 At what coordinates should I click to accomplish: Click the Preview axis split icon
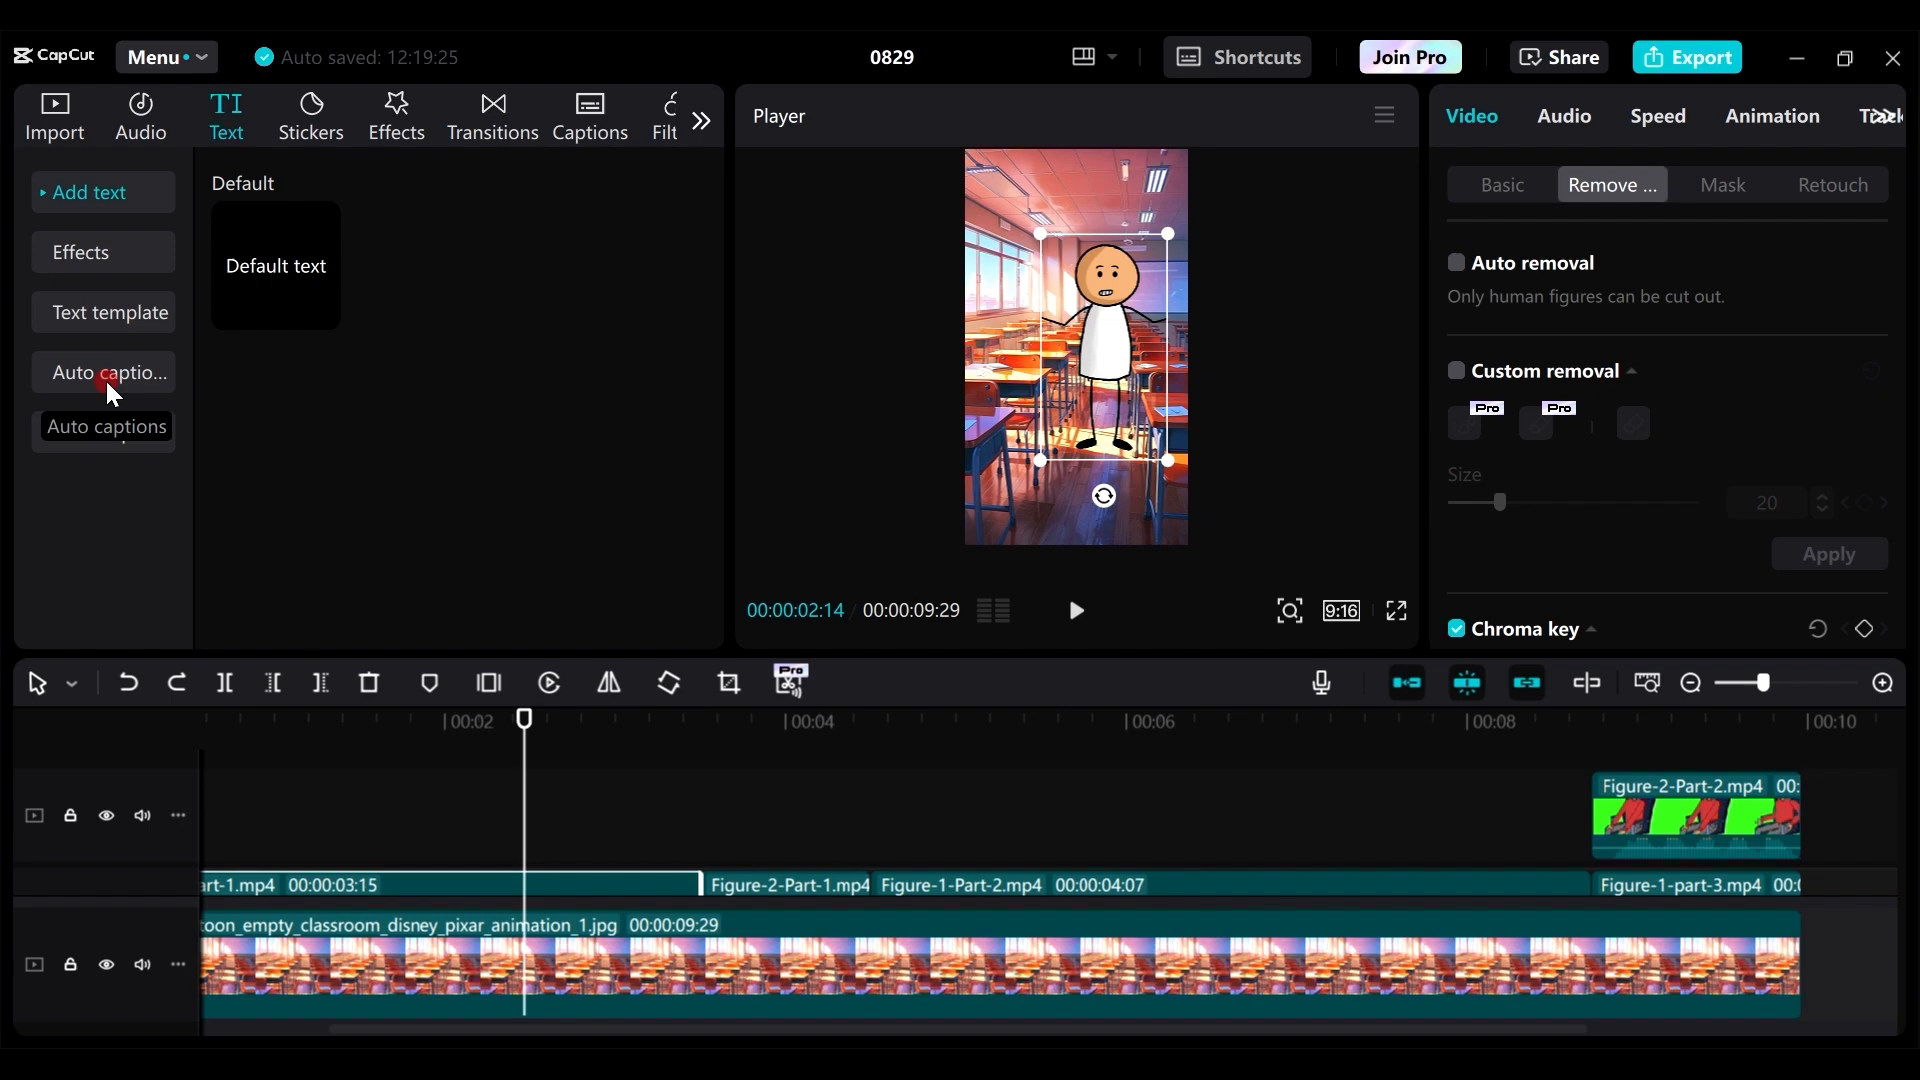click(1587, 683)
